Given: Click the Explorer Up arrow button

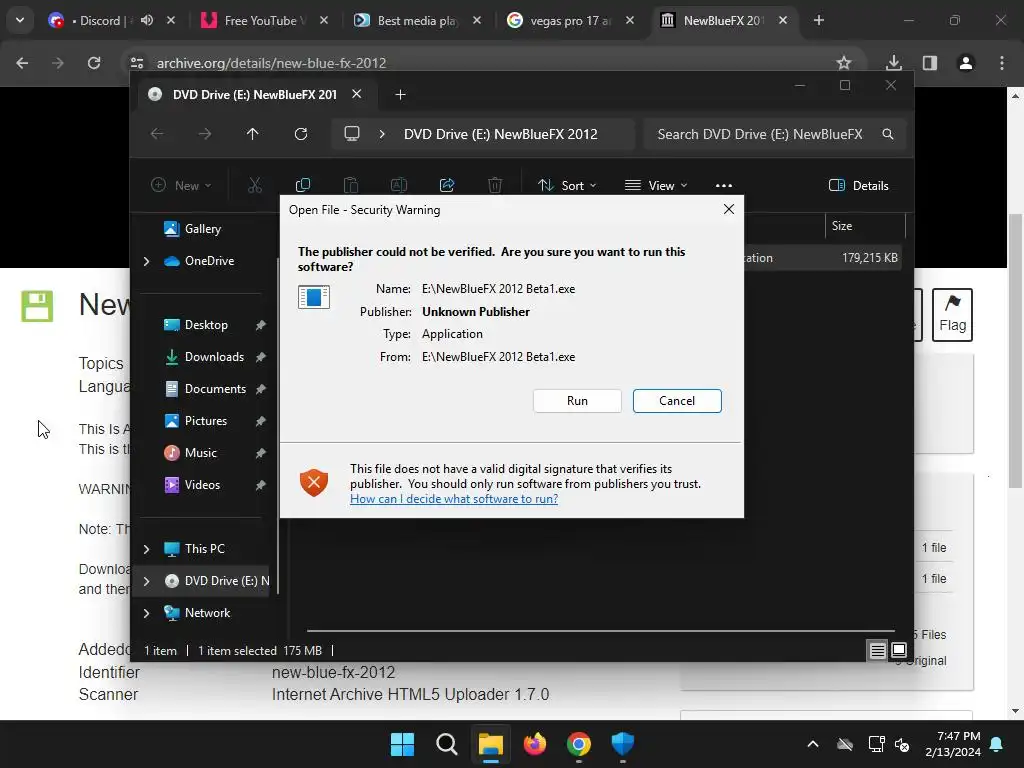Looking at the screenshot, I should (x=253, y=134).
